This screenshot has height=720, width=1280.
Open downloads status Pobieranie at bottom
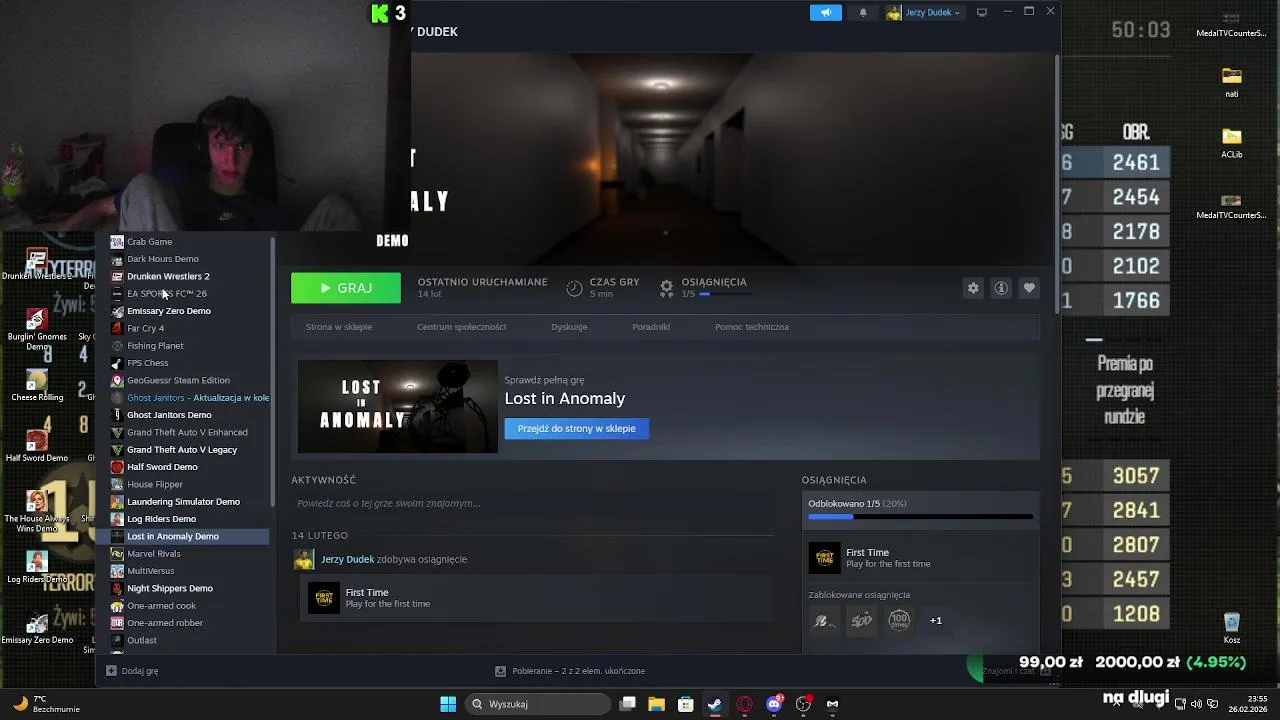tap(570, 671)
